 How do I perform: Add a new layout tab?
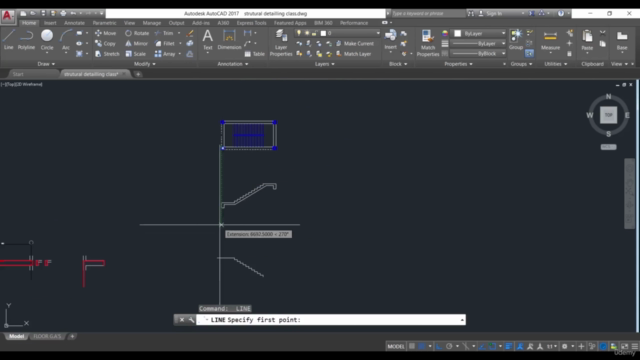(x=72, y=336)
